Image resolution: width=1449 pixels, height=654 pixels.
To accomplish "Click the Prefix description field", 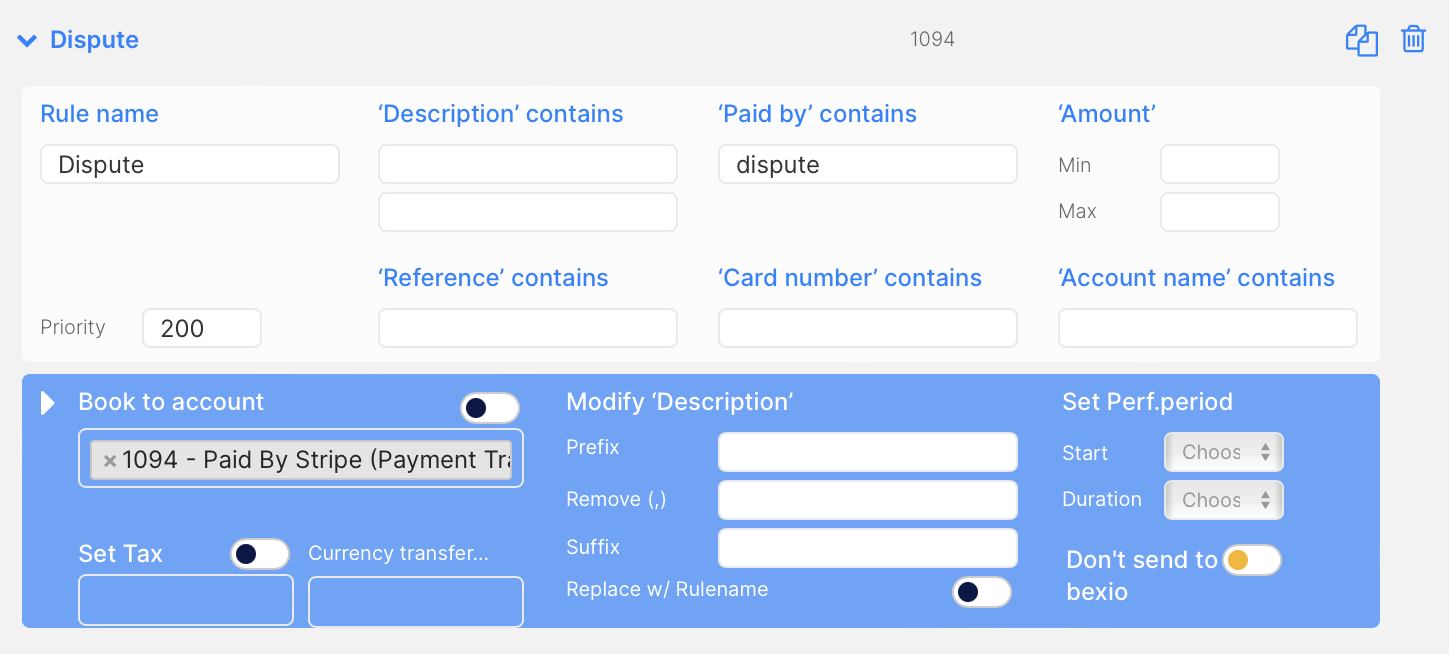I will (x=868, y=452).
